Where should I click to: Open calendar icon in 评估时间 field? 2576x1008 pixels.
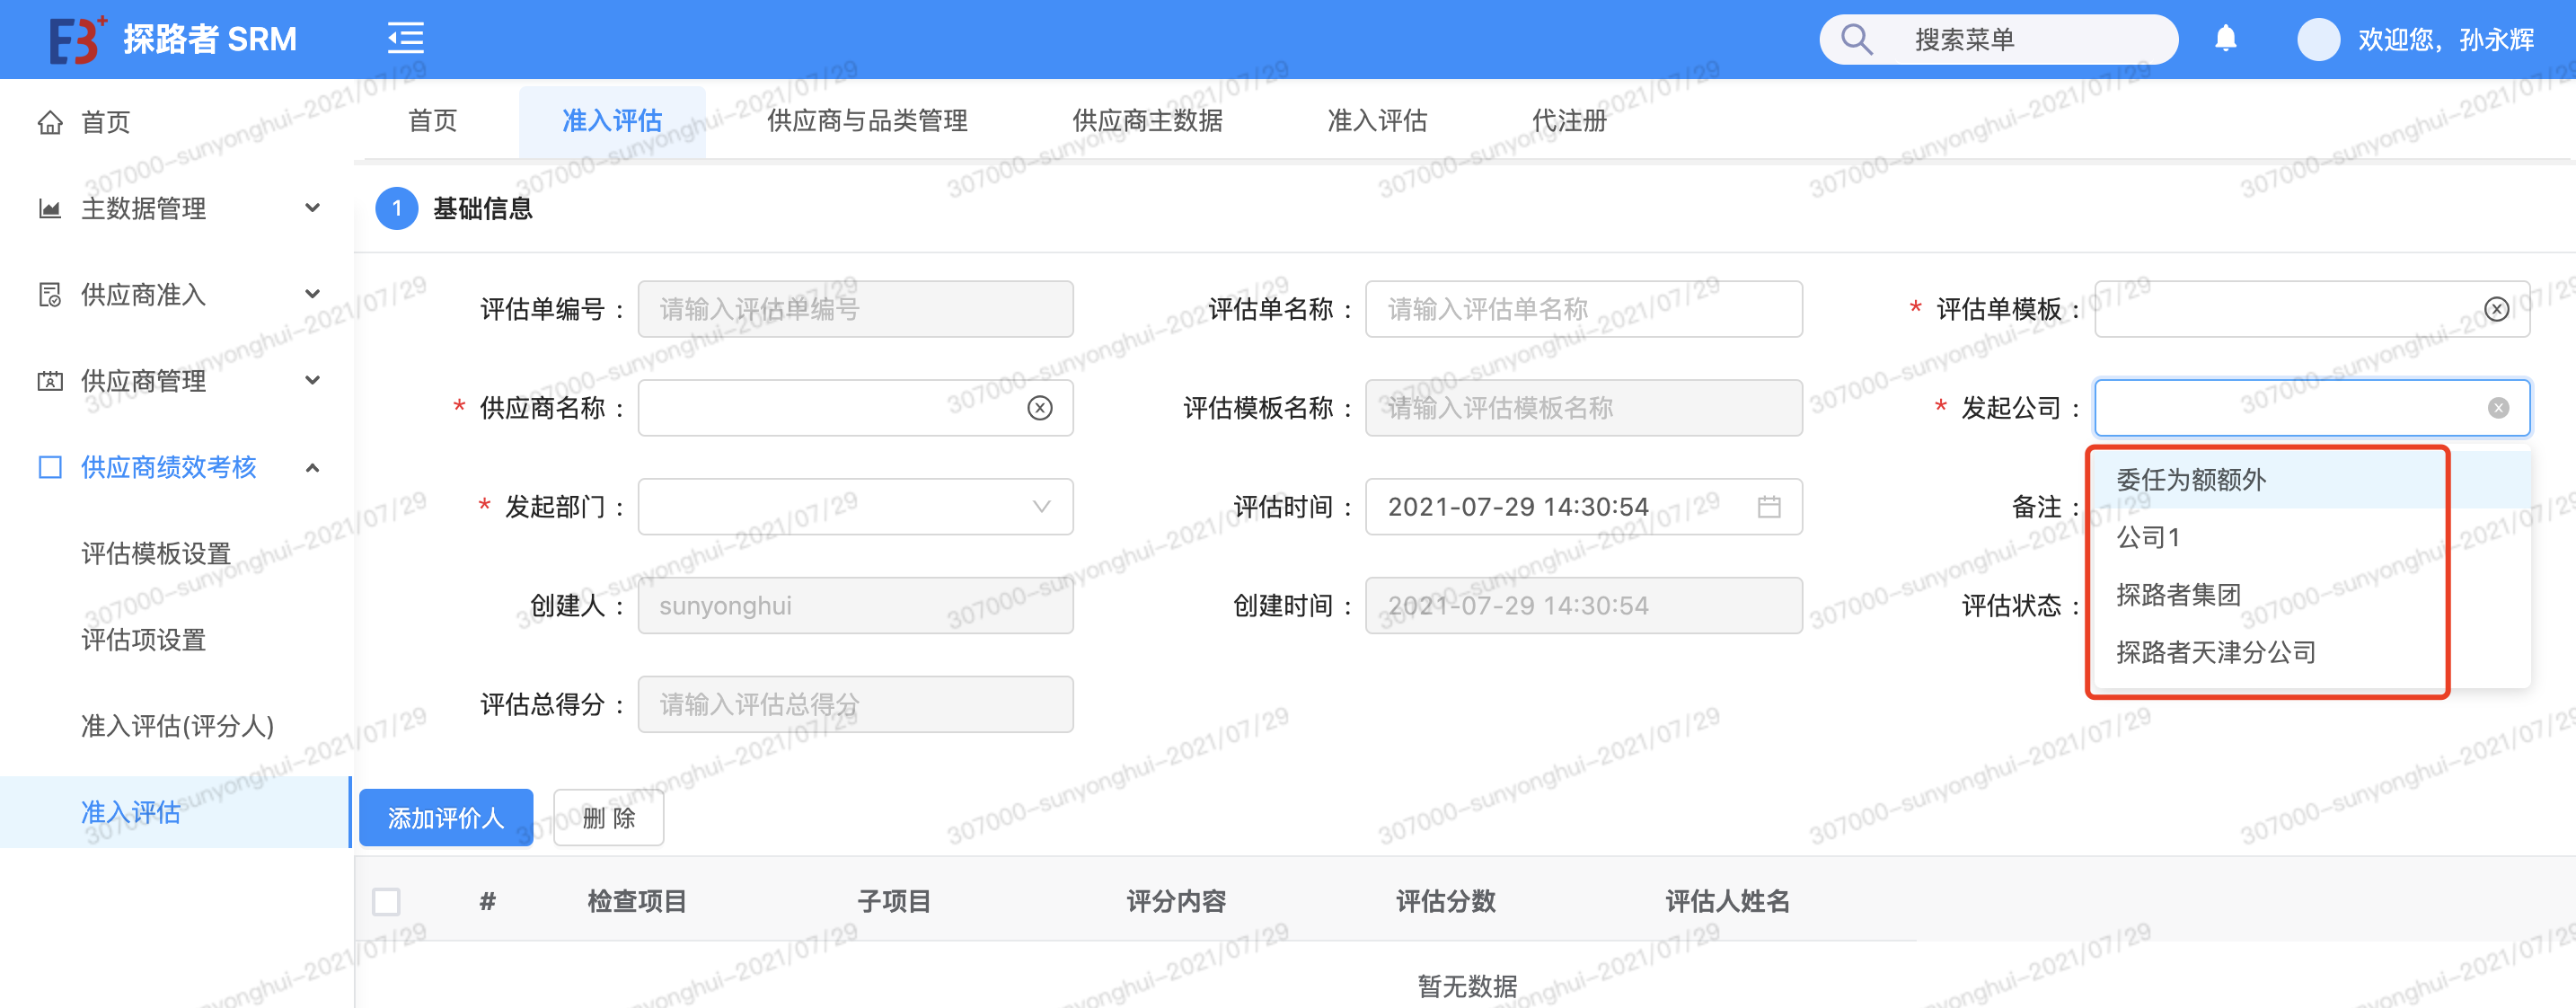(x=1769, y=507)
